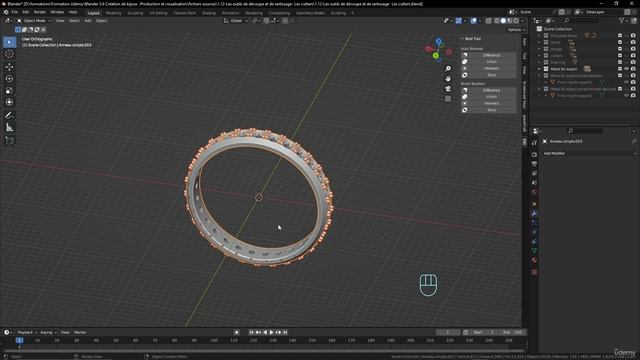The height and width of the screenshot is (360, 640).
Task: Select the 3D Cursor tool
Action: [x=9, y=54]
